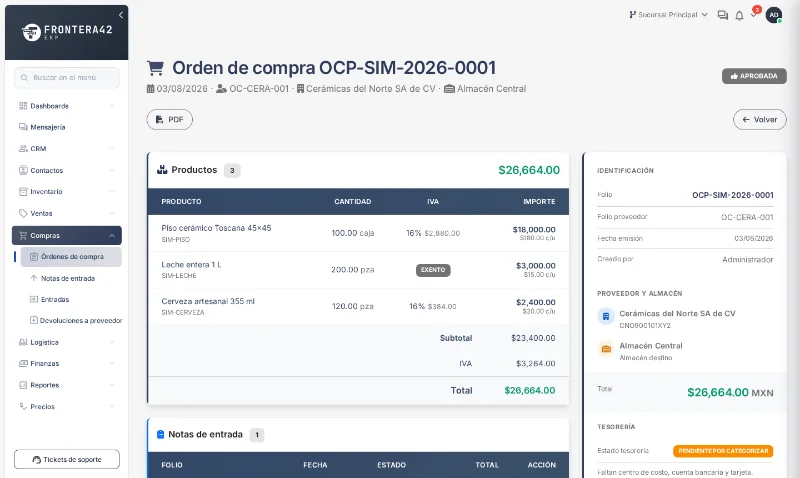Image resolution: width=800 pixels, height=478 pixels.
Task: Click the folio value OCP-SIM-2026-0001 in side panel
Action: point(733,195)
